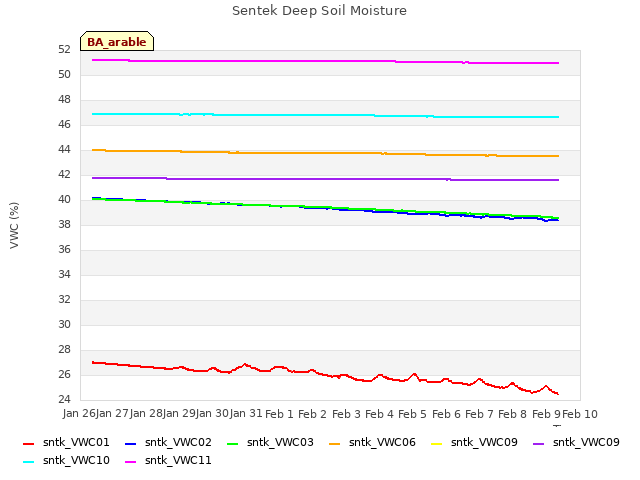The image size is (640, 480).
Task: Click the 52 y-axis tick label
Action: point(64,49)
